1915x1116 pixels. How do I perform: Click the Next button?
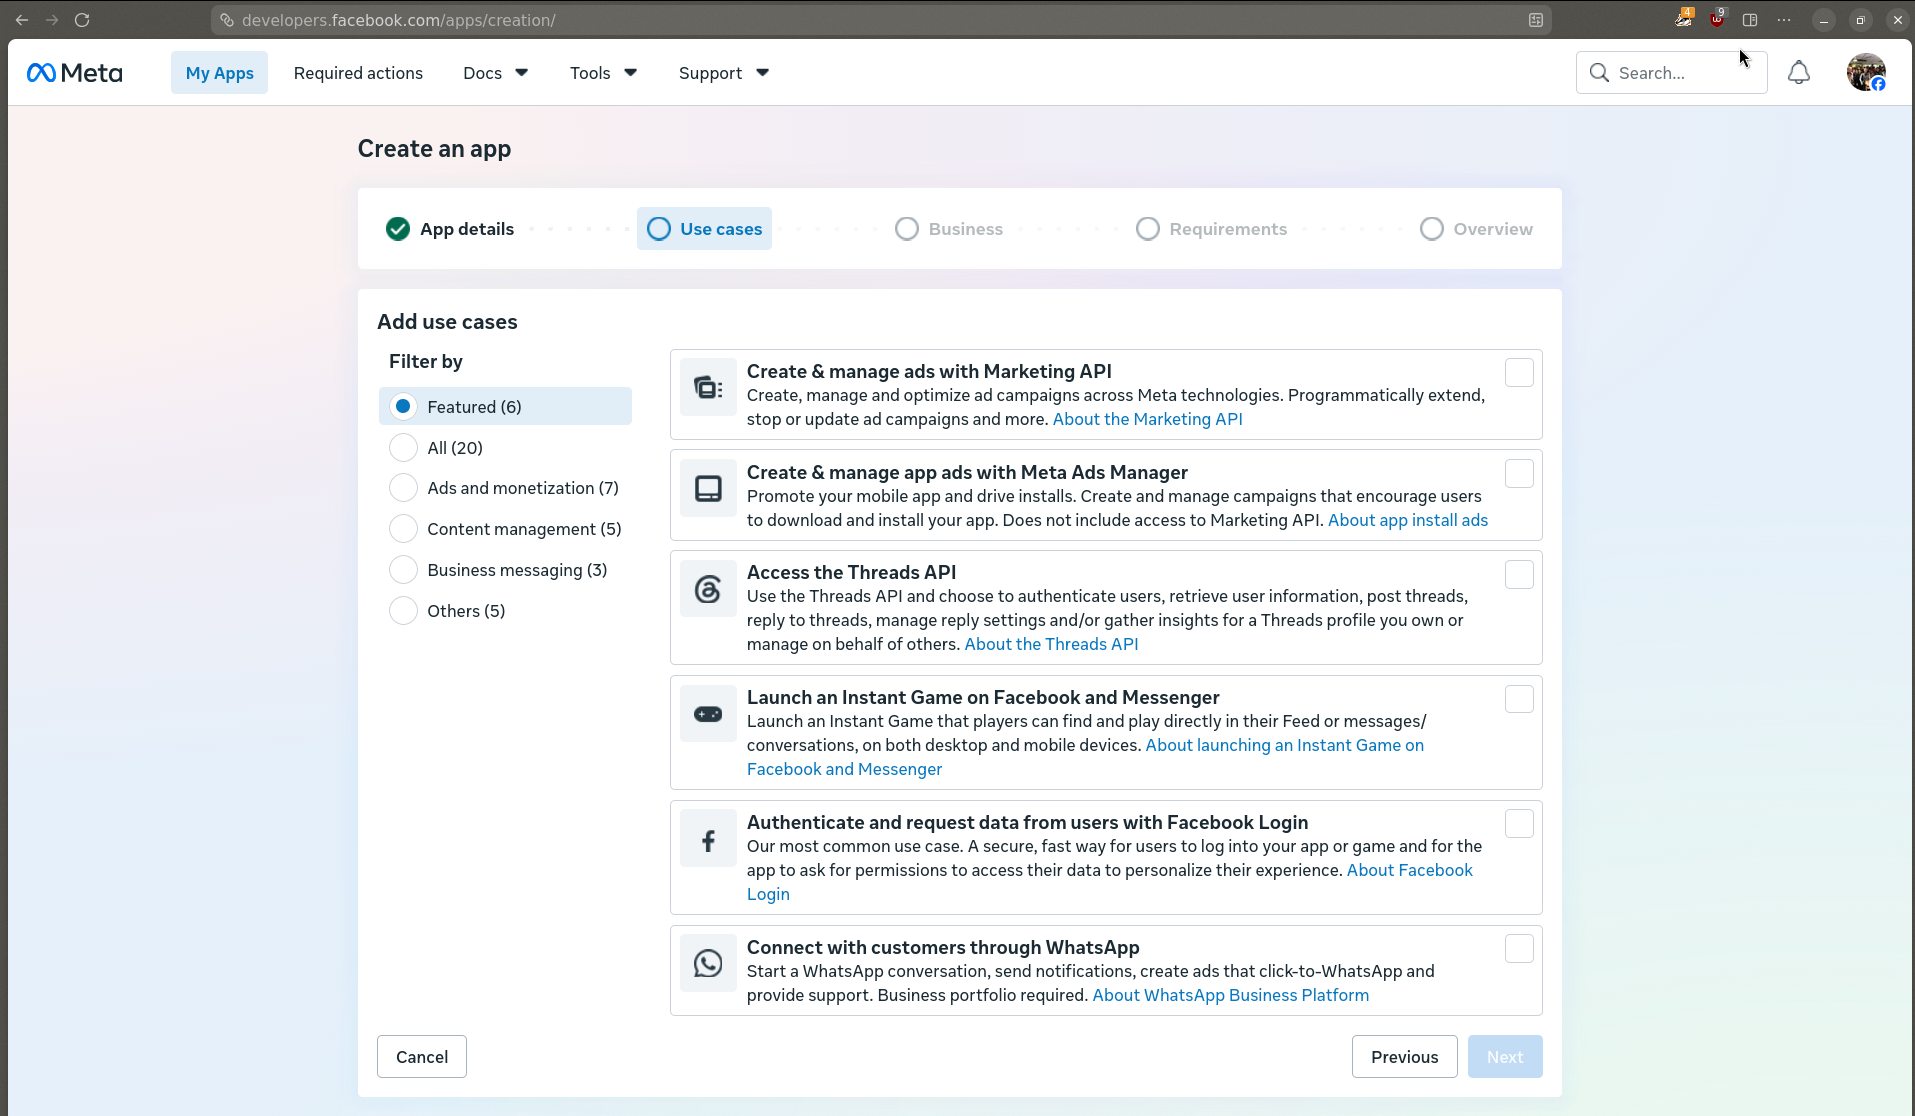coord(1504,1057)
